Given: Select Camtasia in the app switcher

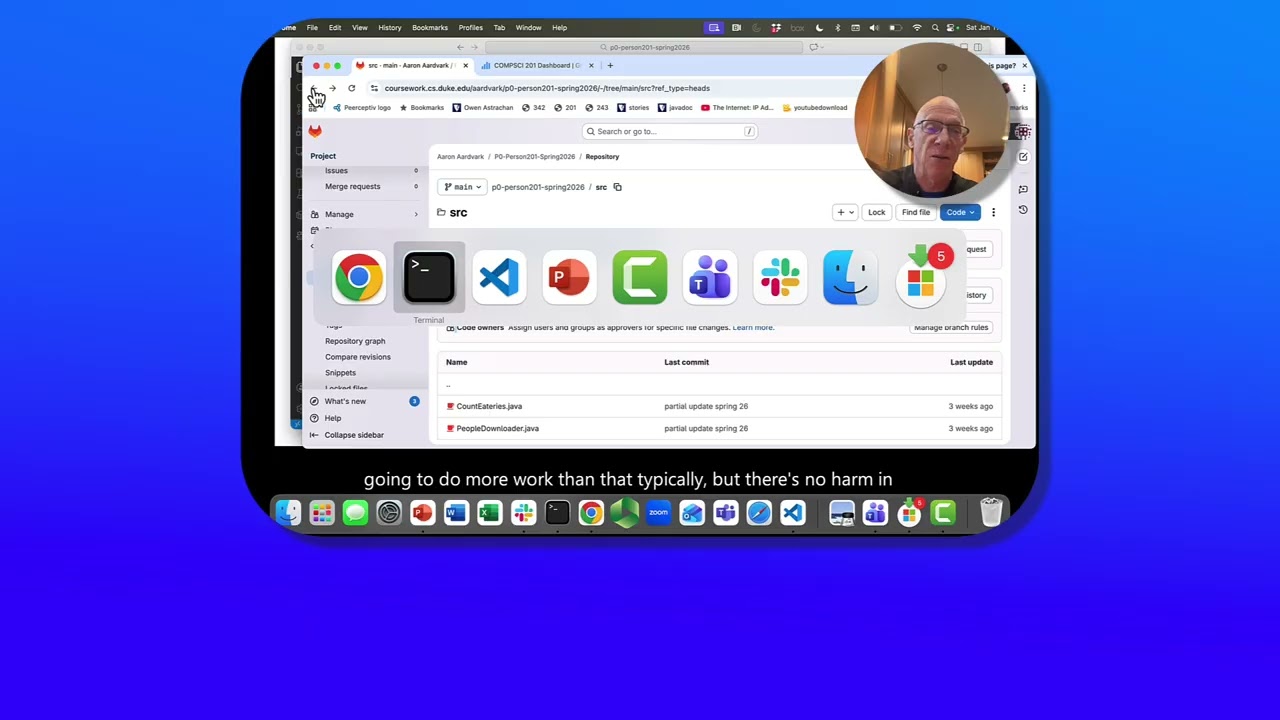Looking at the screenshot, I should (640, 277).
